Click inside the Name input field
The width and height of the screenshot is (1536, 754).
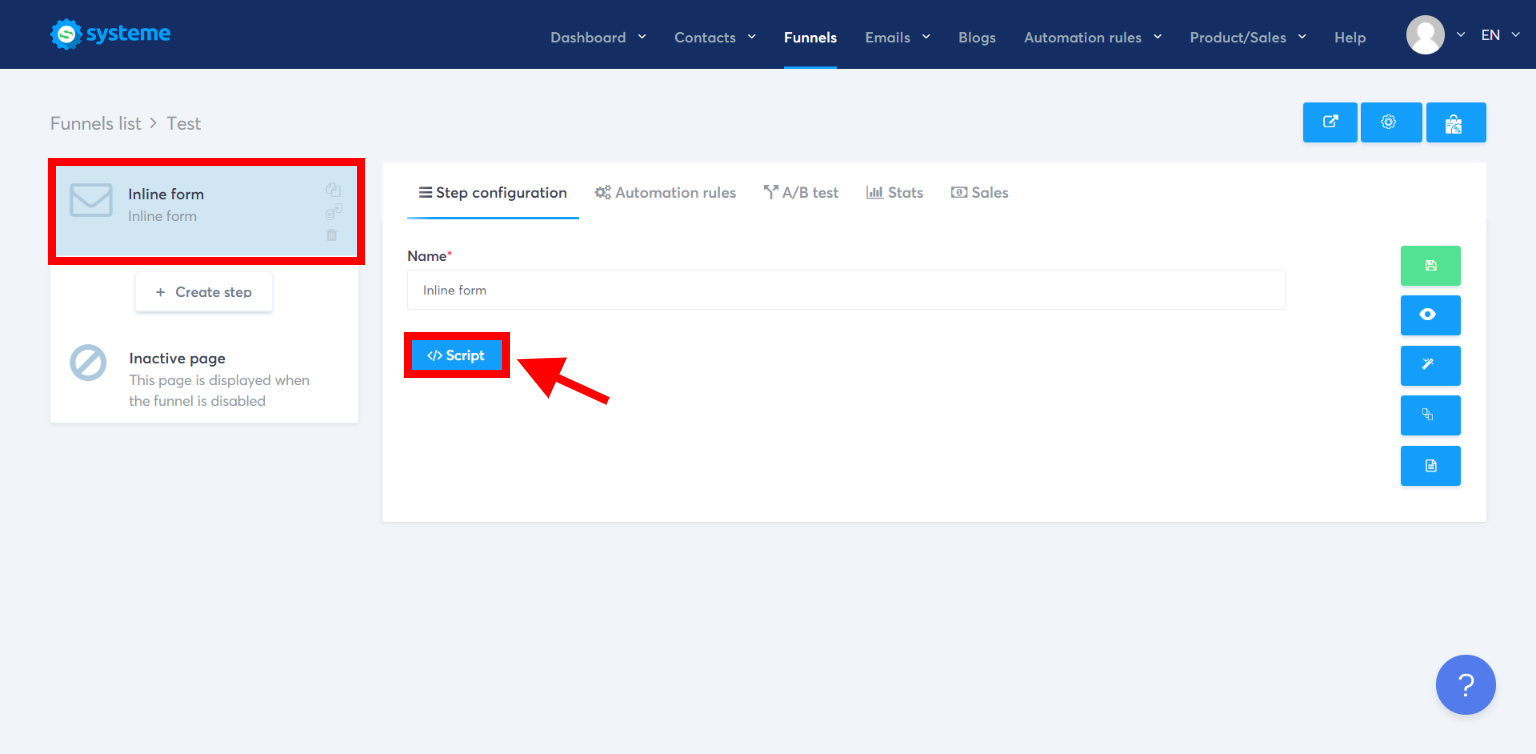(846, 290)
